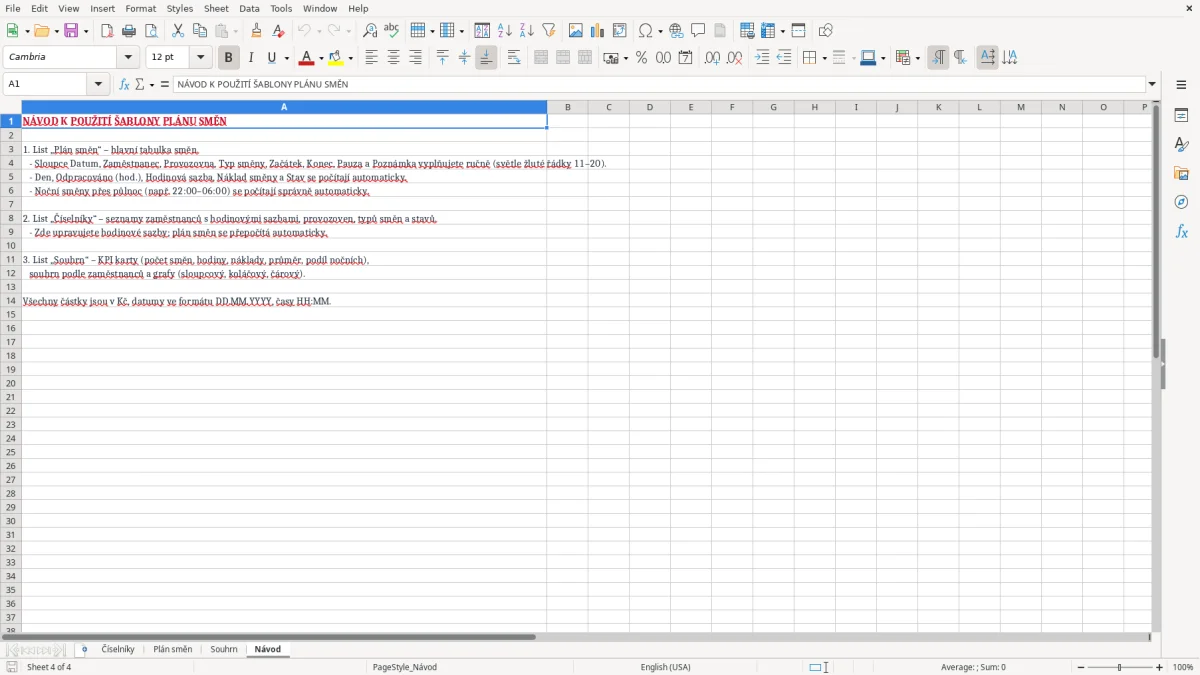1200x675 pixels.
Task: Expand the font size dropdown
Action: pos(200,58)
